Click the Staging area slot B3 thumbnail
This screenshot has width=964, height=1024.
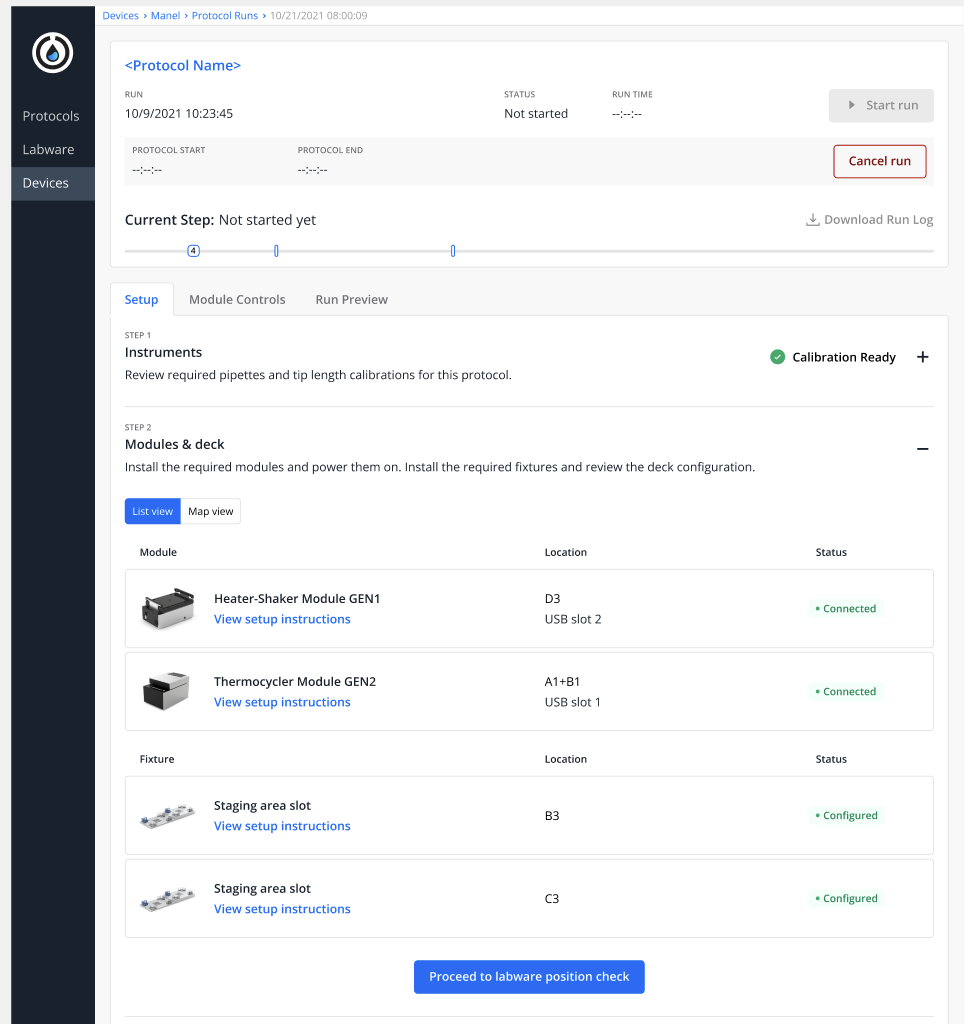pos(167,815)
